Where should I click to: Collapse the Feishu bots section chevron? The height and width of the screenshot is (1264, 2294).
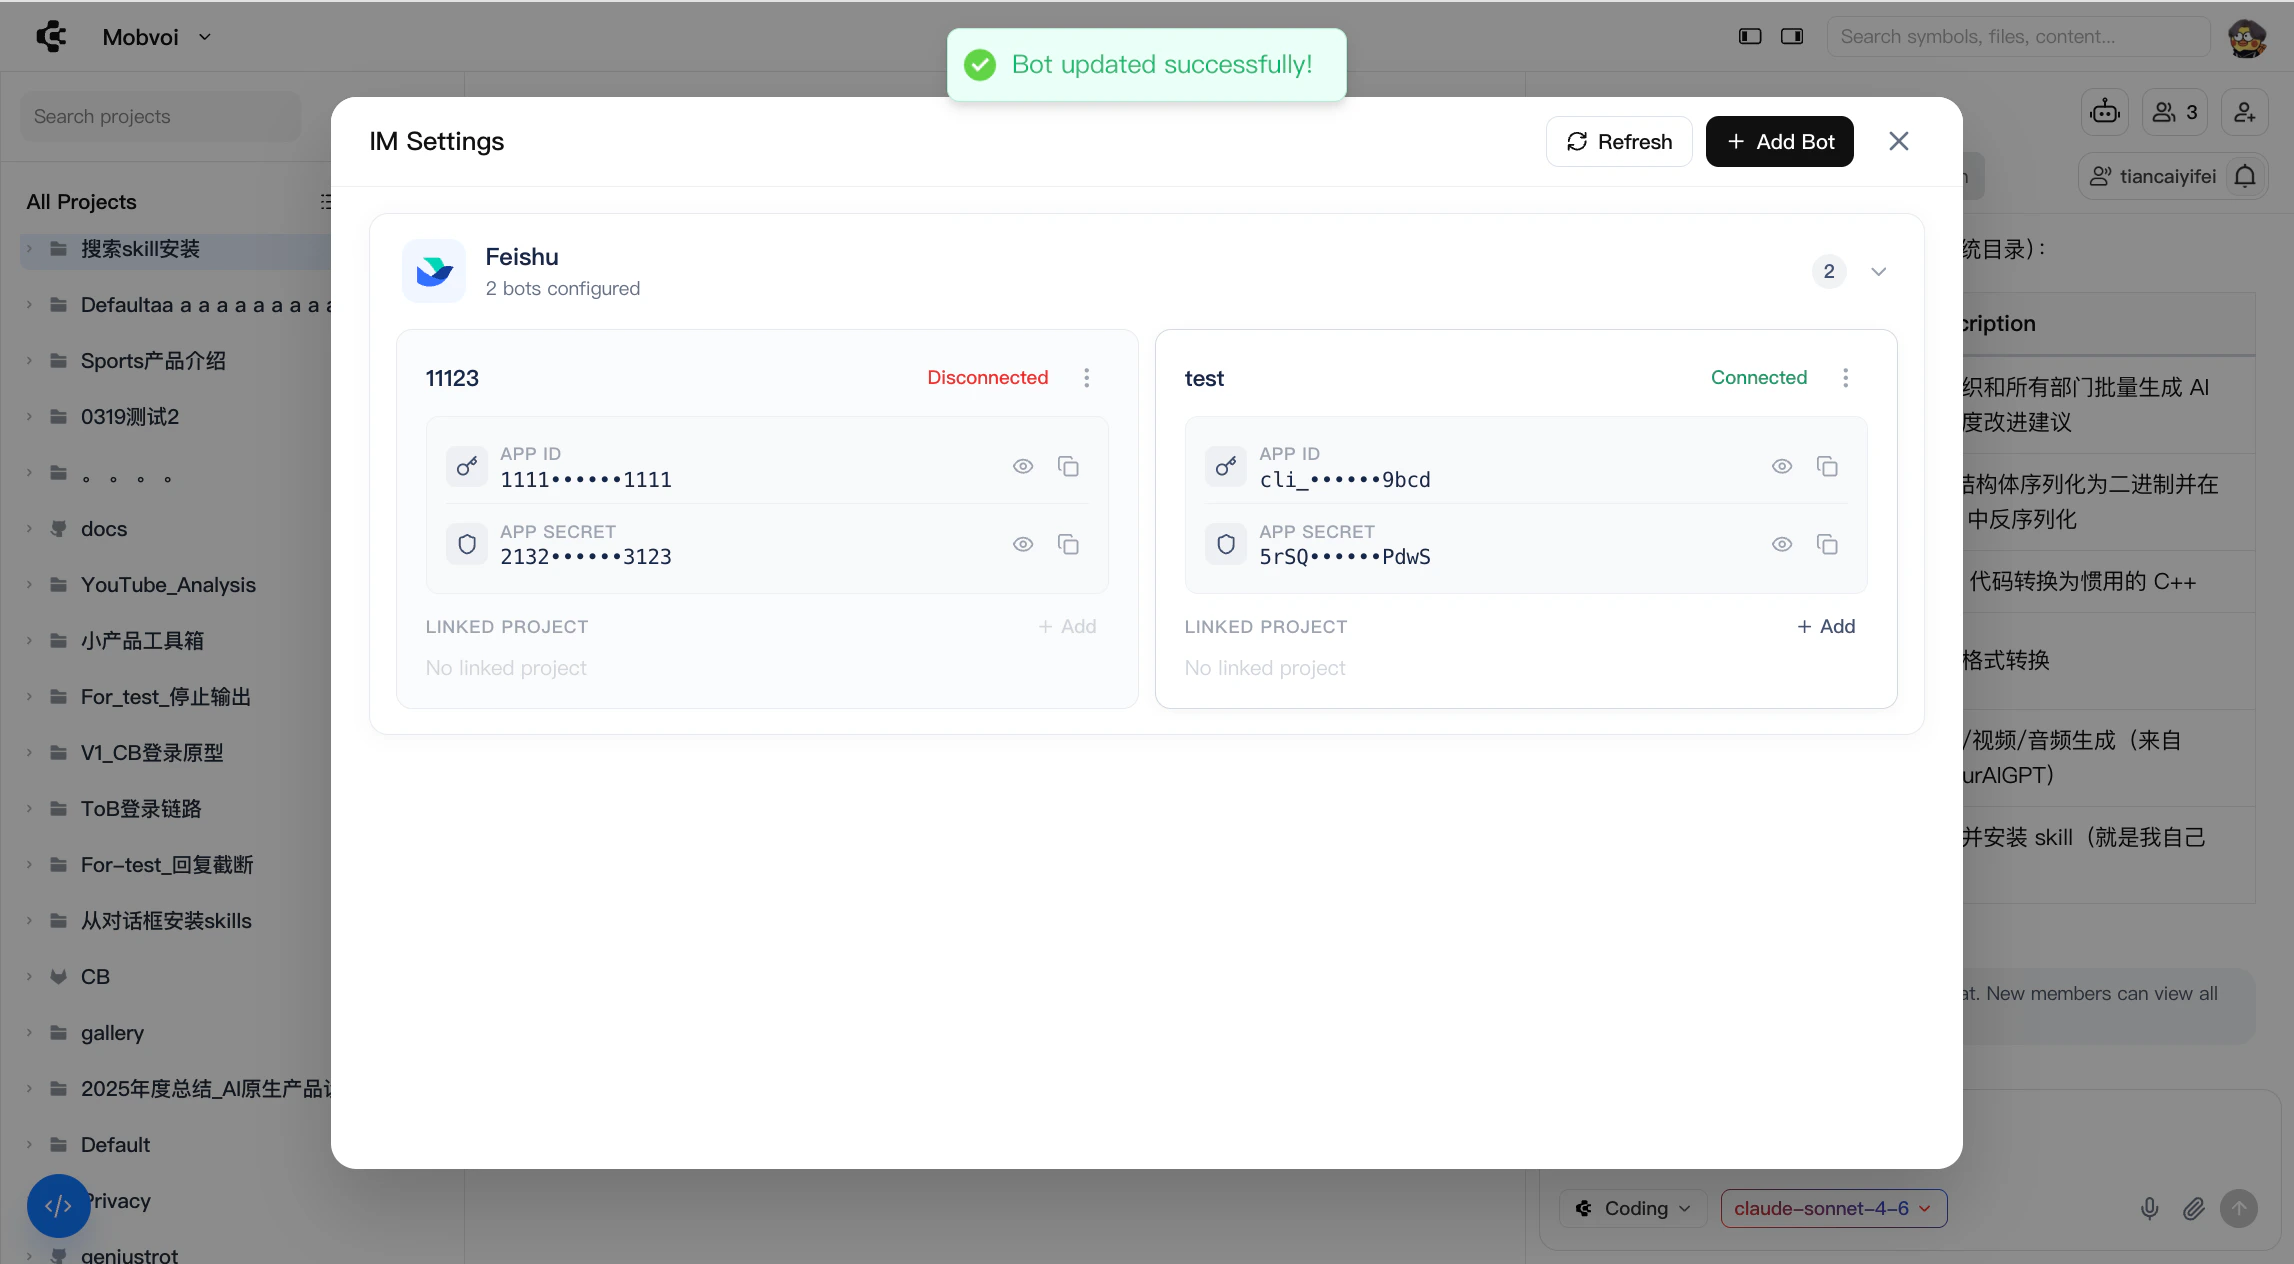click(x=1879, y=272)
